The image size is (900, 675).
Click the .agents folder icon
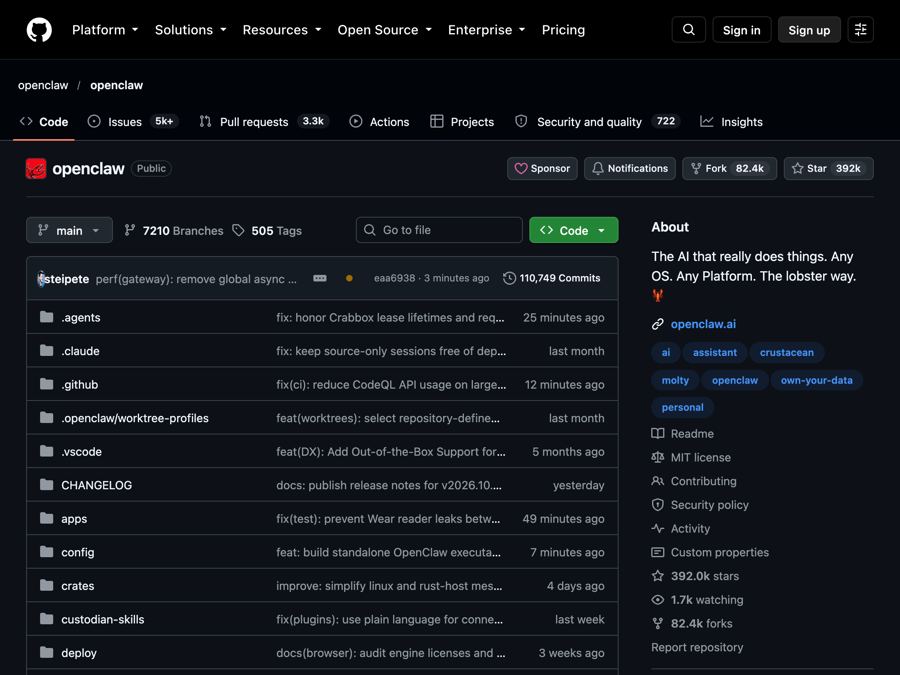tap(46, 317)
